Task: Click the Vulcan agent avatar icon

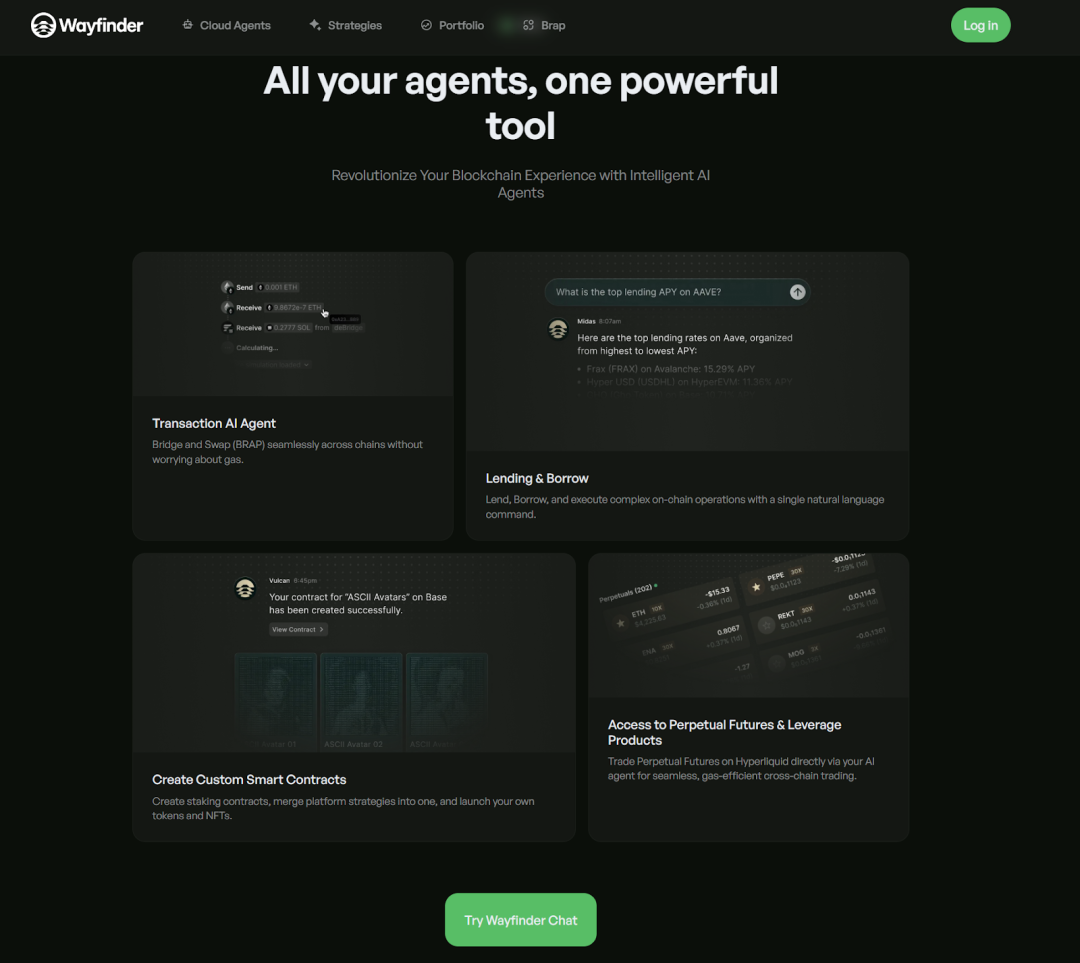Action: point(245,589)
